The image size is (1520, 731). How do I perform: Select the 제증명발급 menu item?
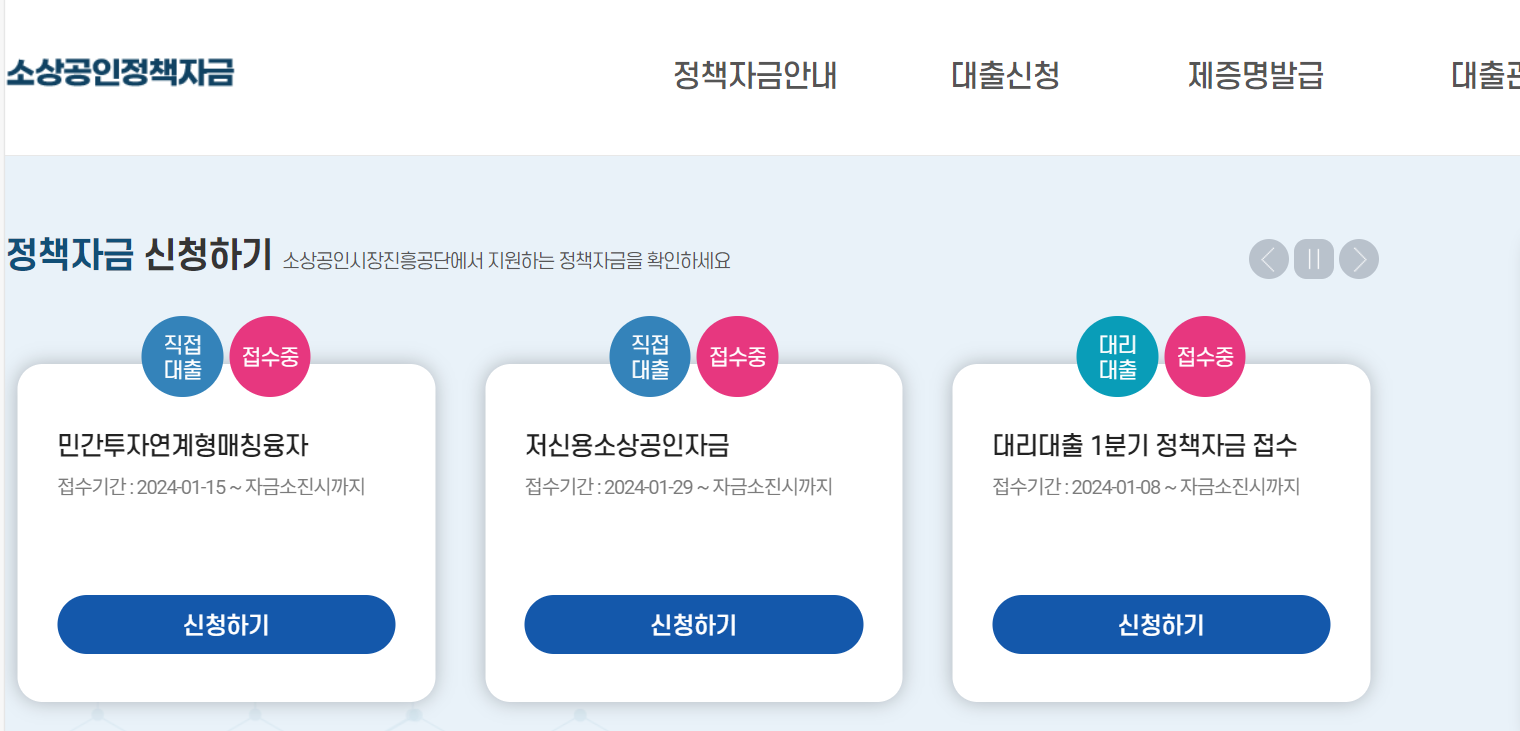pos(1256,76)
